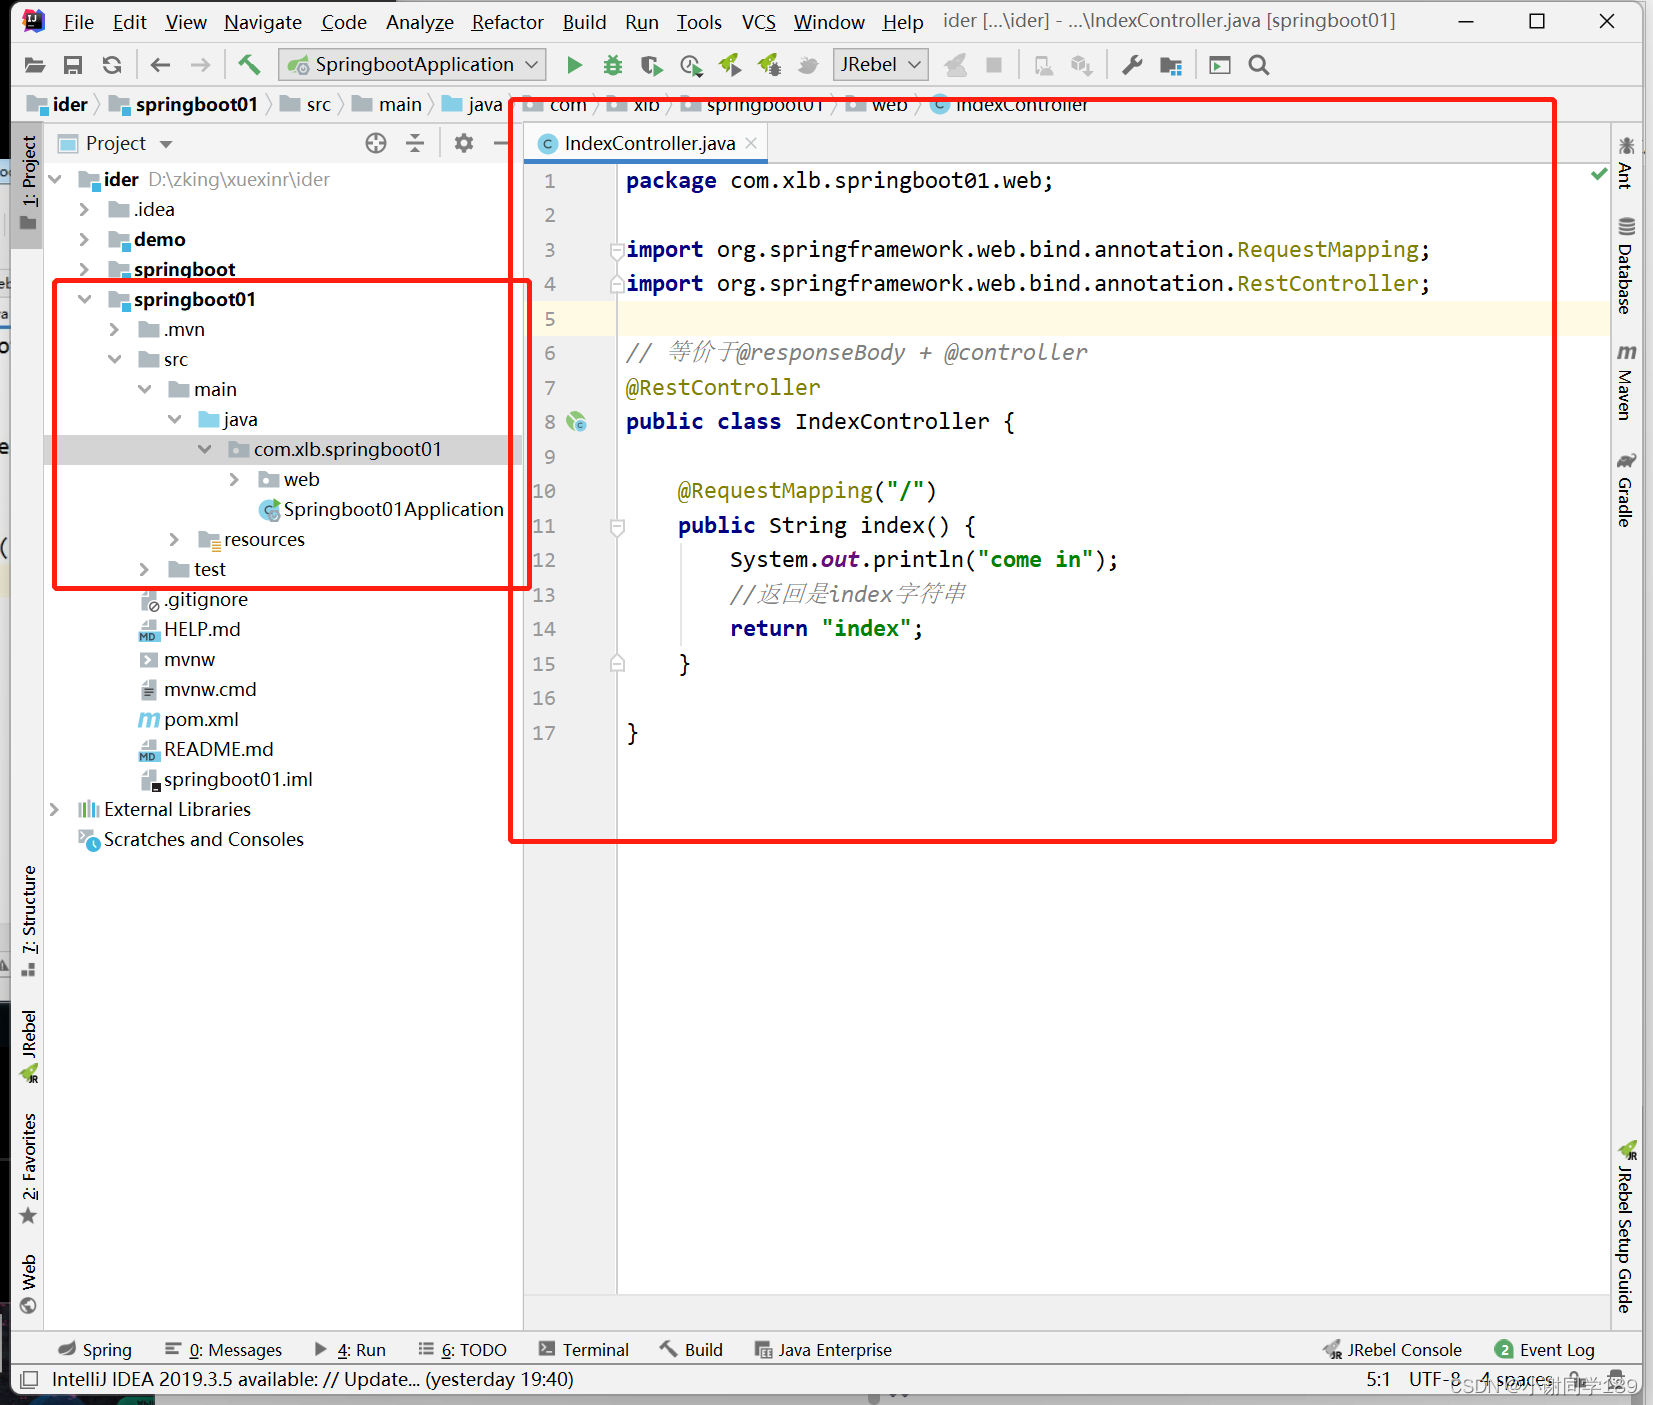1653x1405 pixels.
Task: Toggle the left-side JRebel panel
Action: pyautogui.click(x=29, y=1046)
